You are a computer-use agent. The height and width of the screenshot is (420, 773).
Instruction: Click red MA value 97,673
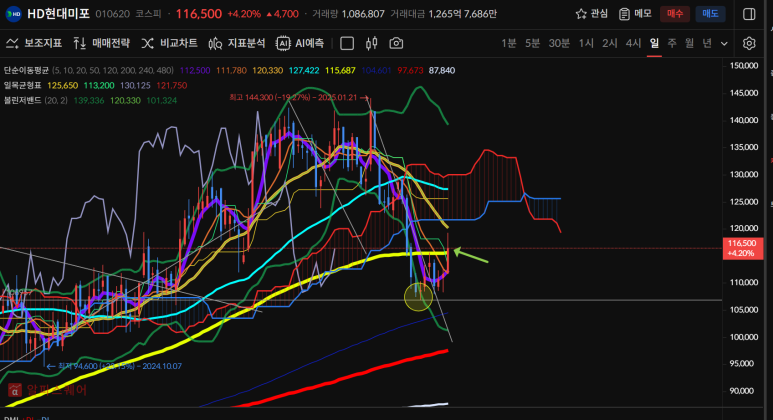click(x=410, y=70)
